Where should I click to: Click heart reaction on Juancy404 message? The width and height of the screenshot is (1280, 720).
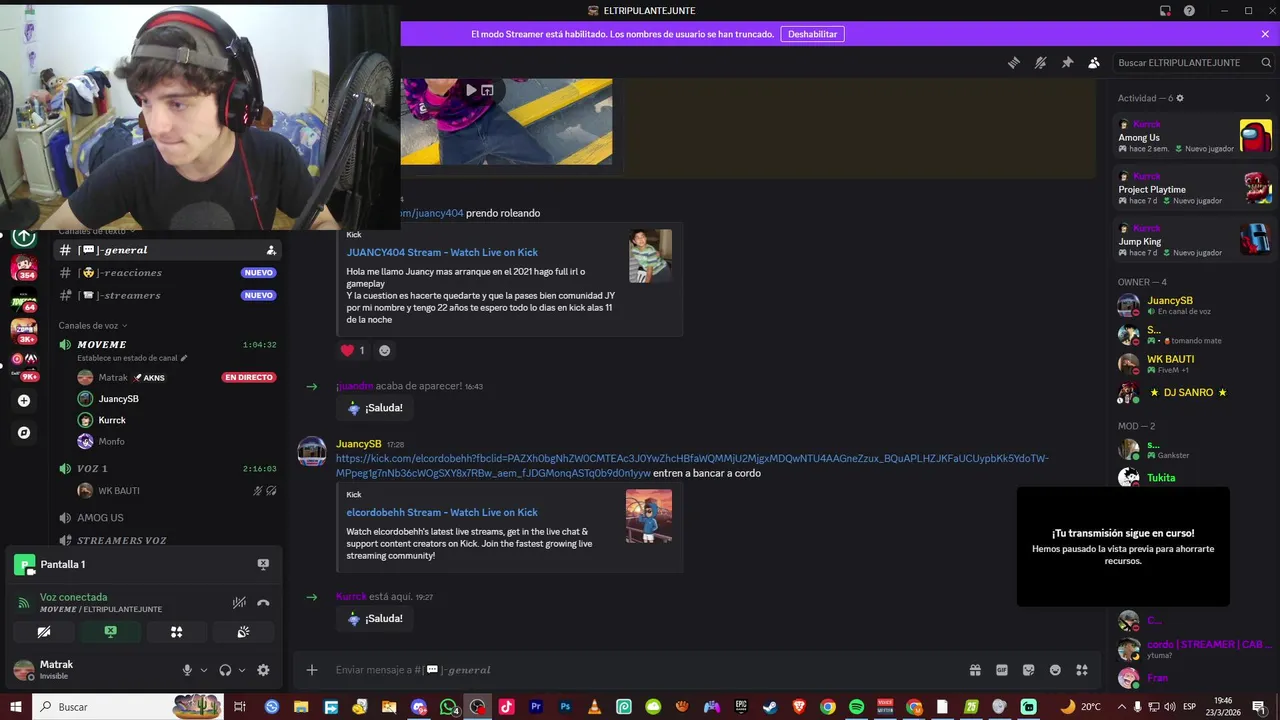tap(353, 350)
